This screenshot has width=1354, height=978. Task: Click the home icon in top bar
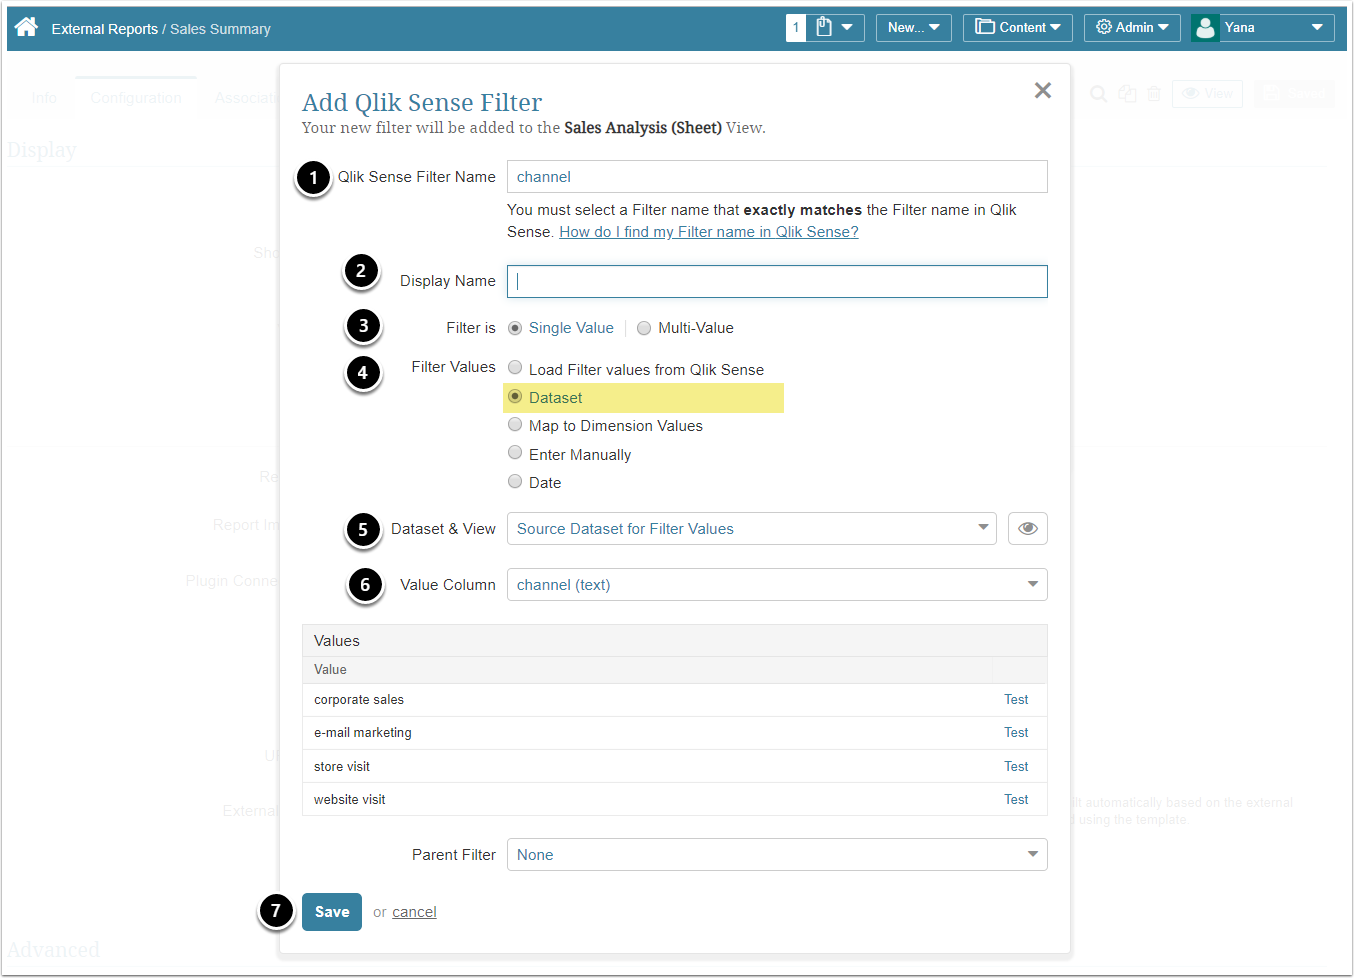[x=27, y=27]
